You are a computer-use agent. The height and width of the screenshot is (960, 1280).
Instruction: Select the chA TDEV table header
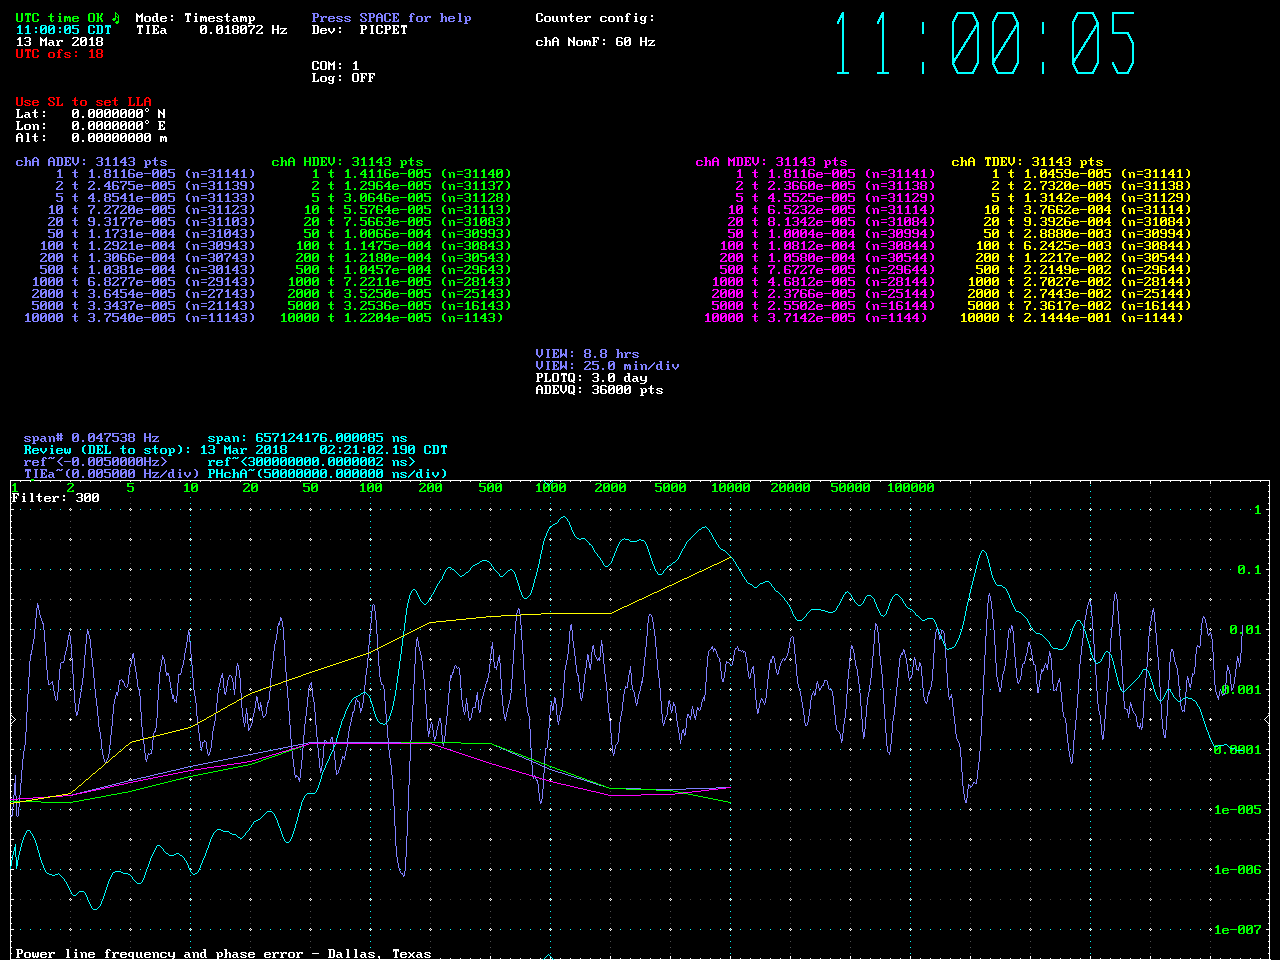(x=1027, y=162)
